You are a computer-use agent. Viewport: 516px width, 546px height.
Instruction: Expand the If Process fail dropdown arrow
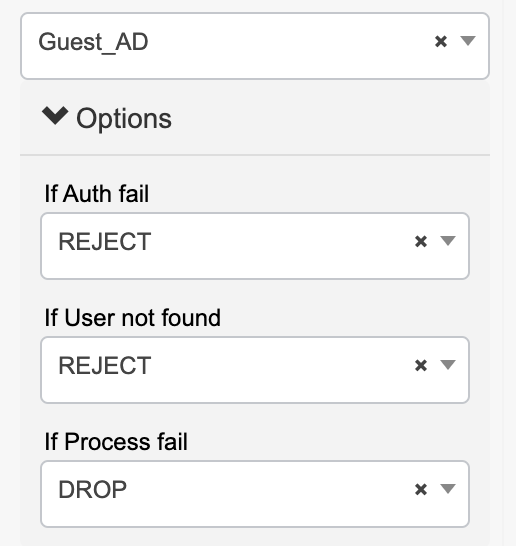[x=448, y=489]
